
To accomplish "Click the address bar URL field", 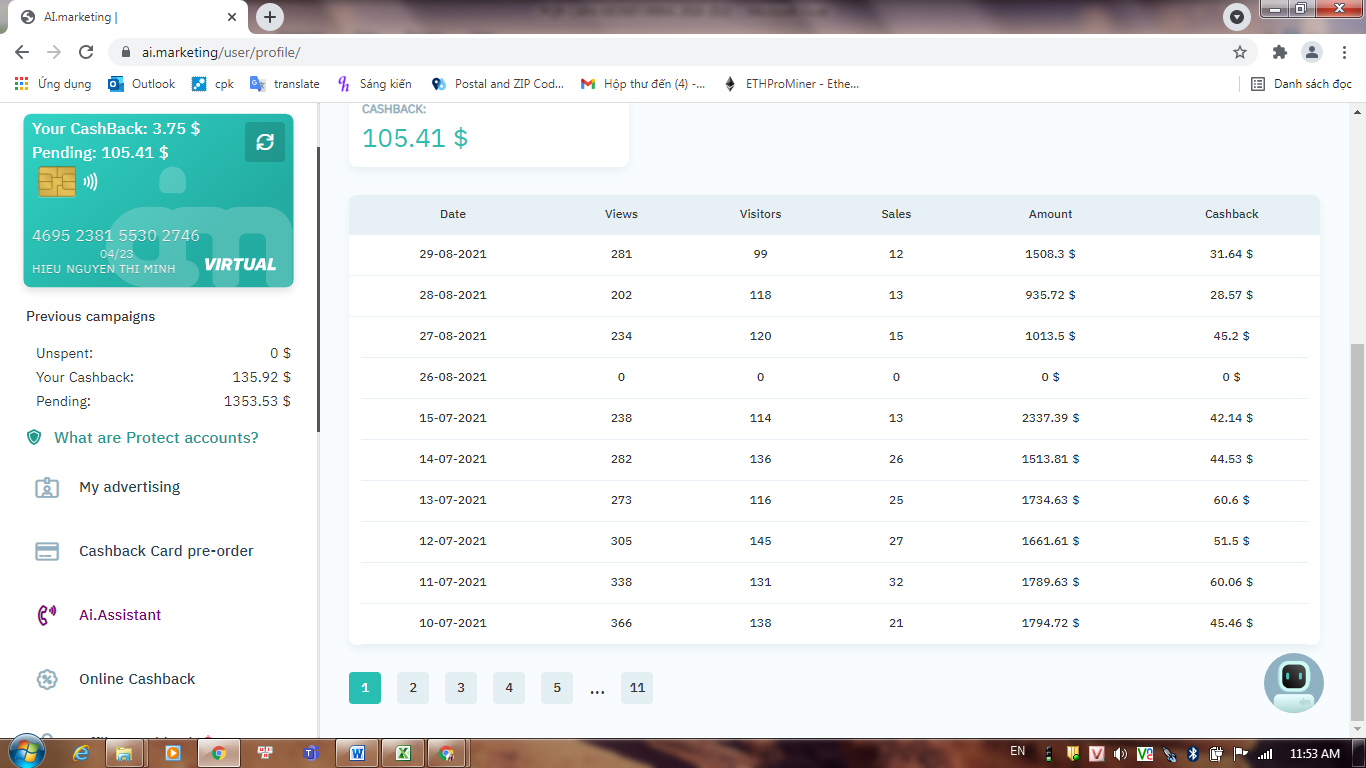I will (x=600, y=52).
